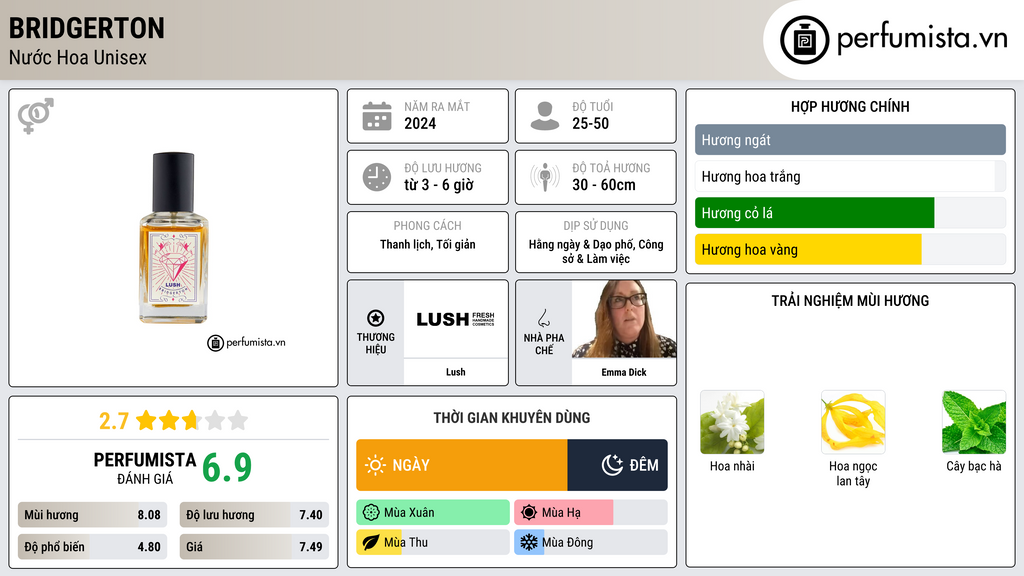
Task: Click the small perfumista.vn watermark under the bottle
Action: tap(246, 342)
